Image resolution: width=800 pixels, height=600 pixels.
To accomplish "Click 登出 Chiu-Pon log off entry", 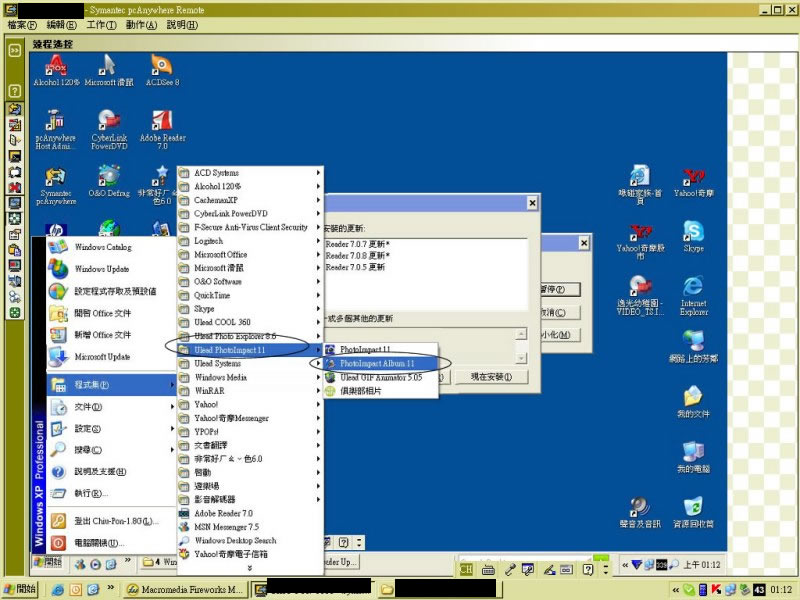I will [111, 521].
